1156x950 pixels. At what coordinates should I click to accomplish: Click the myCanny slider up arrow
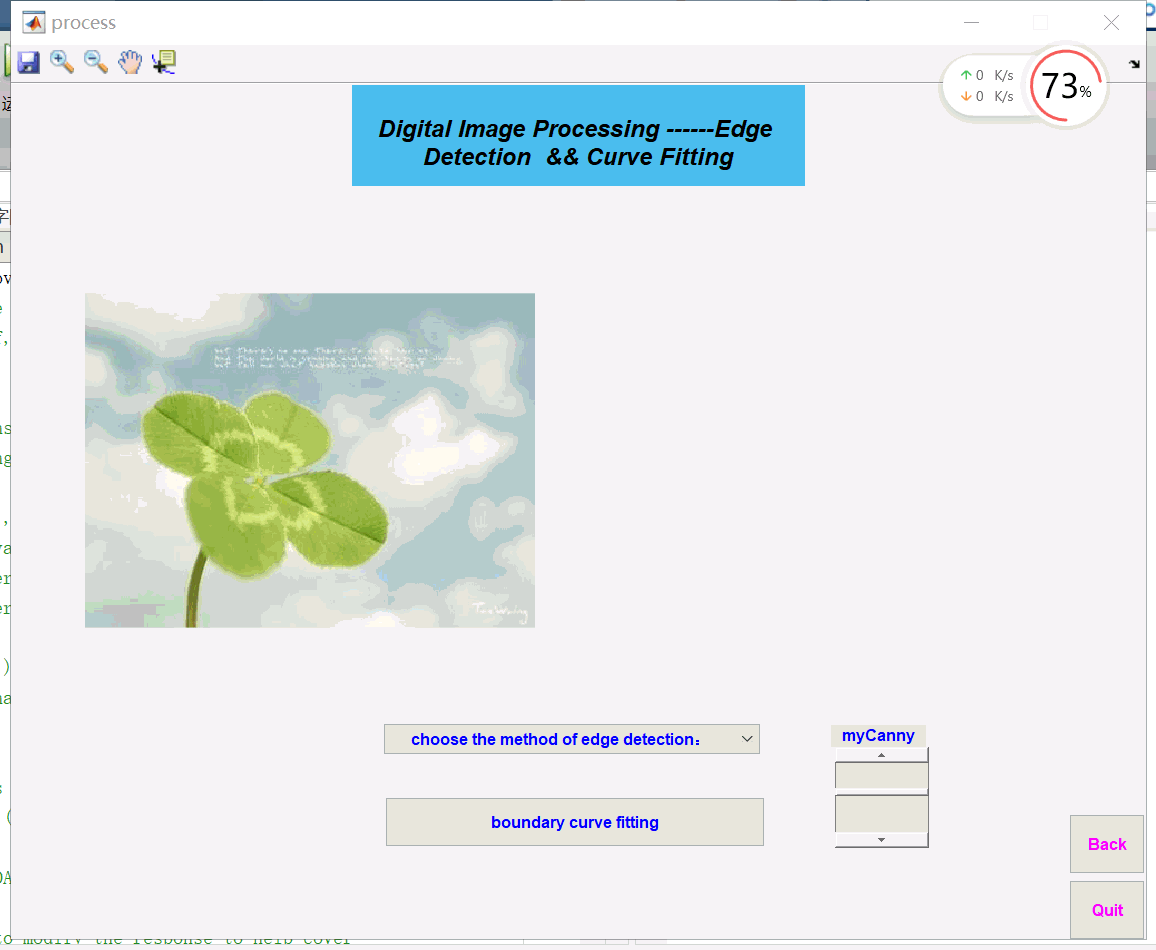coord(881,755)
